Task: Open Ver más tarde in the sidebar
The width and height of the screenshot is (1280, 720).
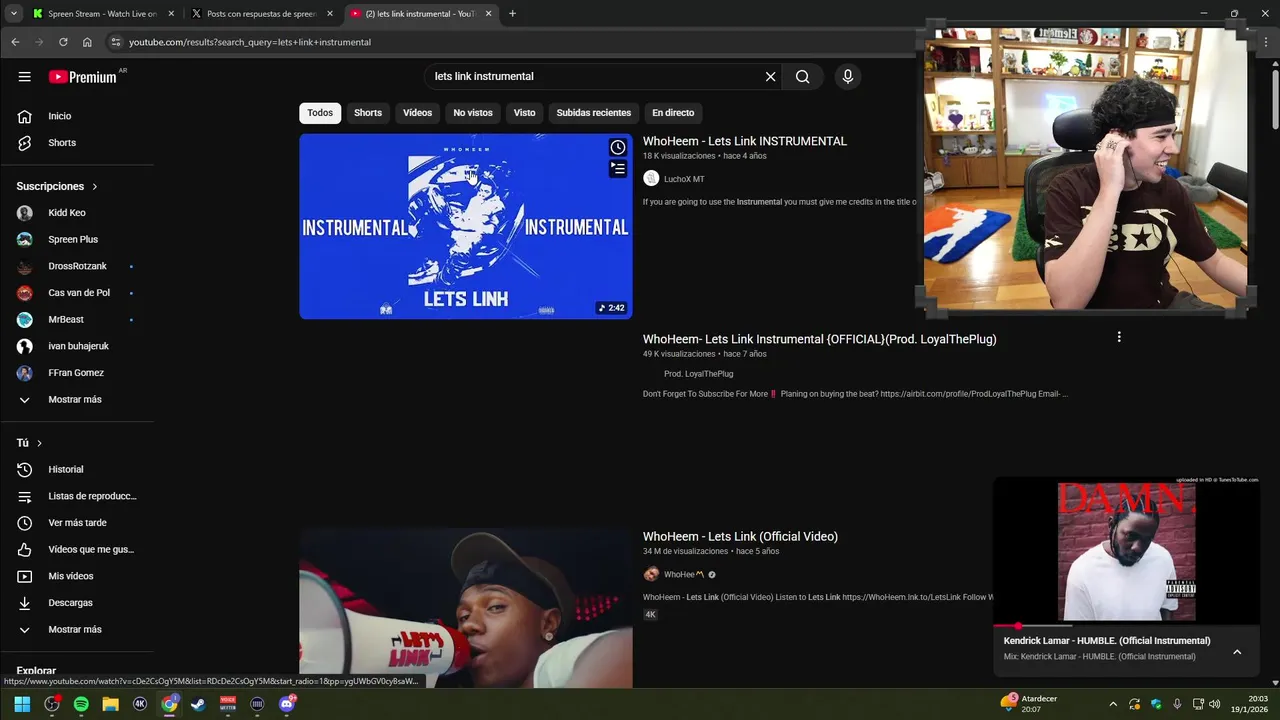Action: (x=78, y=523)
